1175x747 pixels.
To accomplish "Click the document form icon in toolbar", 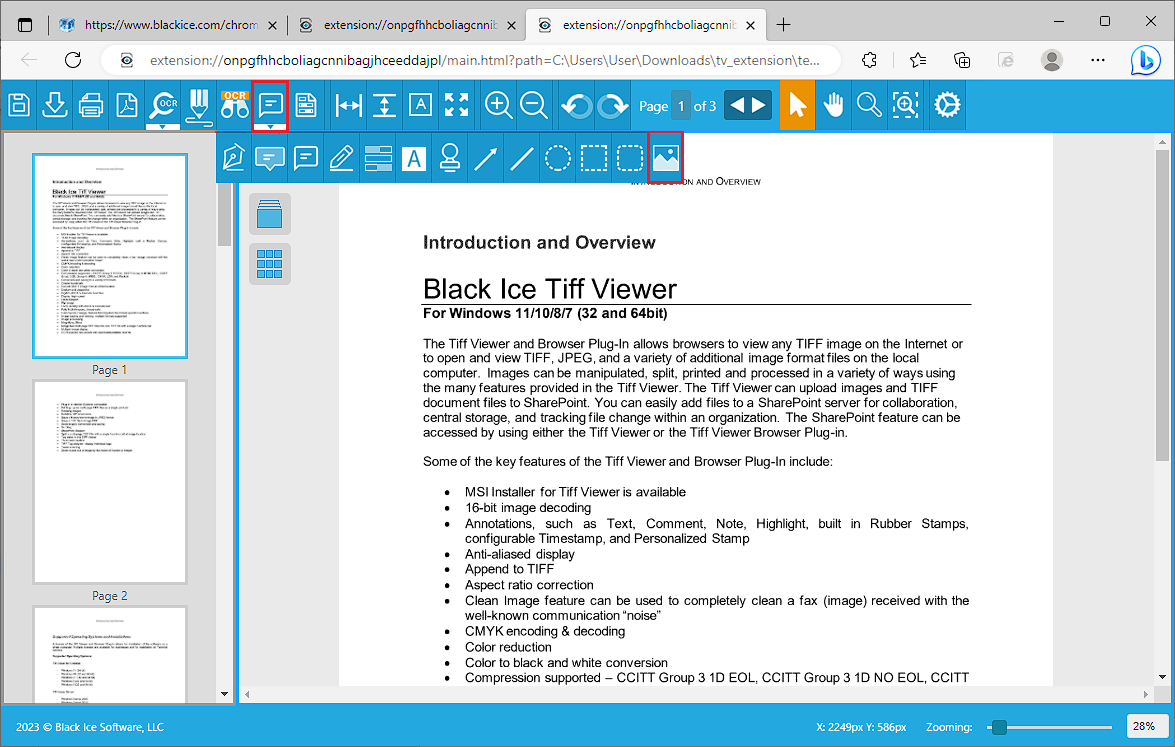I will (306, 106).
